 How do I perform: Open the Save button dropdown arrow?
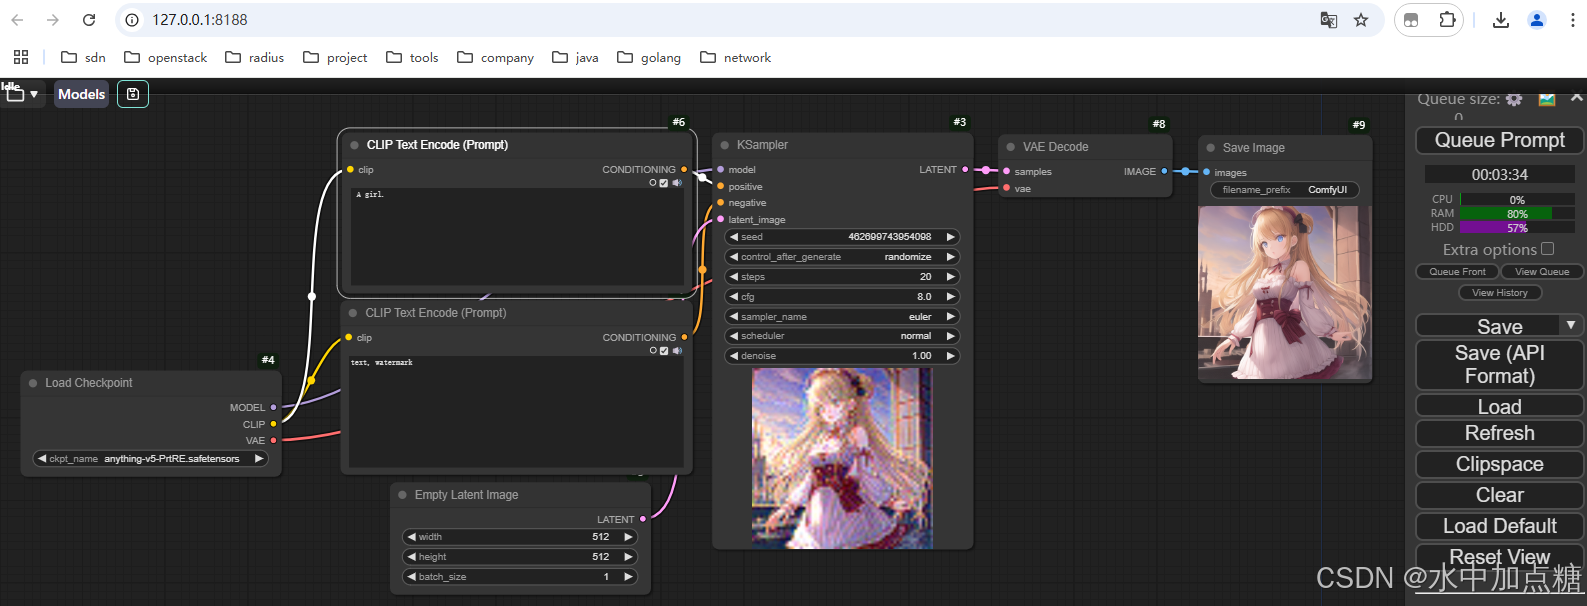pos(1571,325)
